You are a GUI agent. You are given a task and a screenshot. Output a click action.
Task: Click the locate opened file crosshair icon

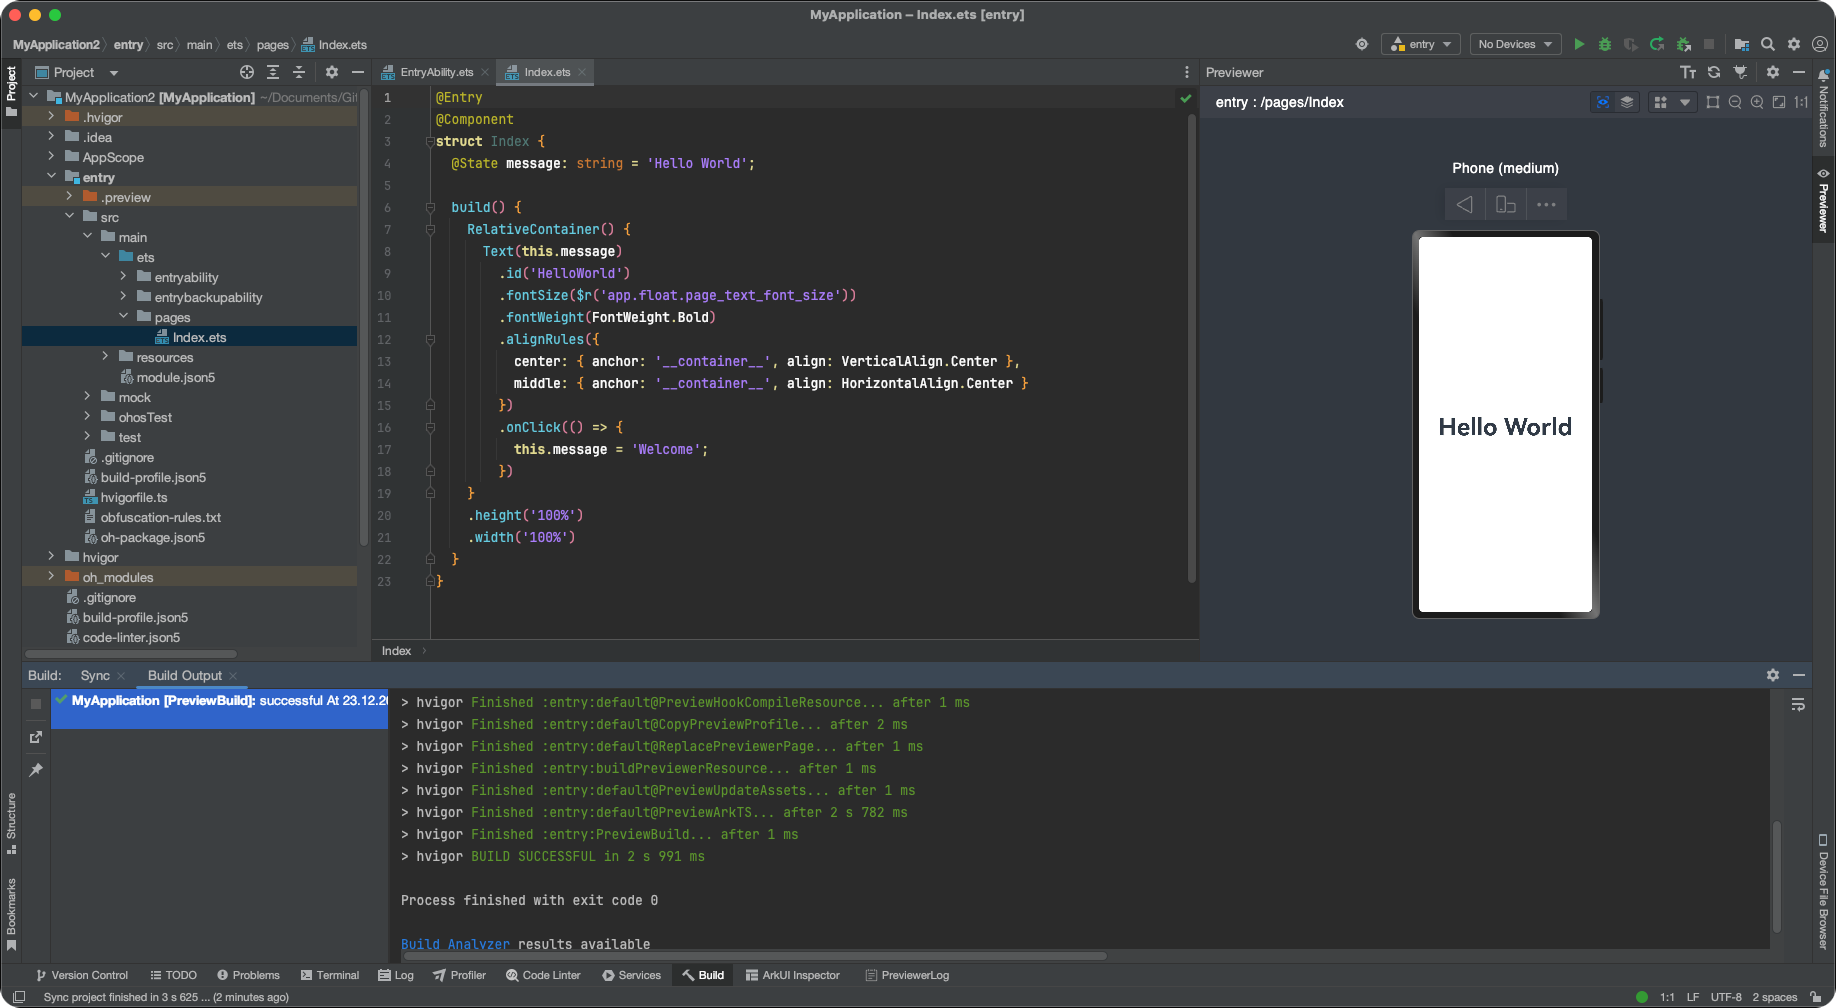[x=247, y=72]
